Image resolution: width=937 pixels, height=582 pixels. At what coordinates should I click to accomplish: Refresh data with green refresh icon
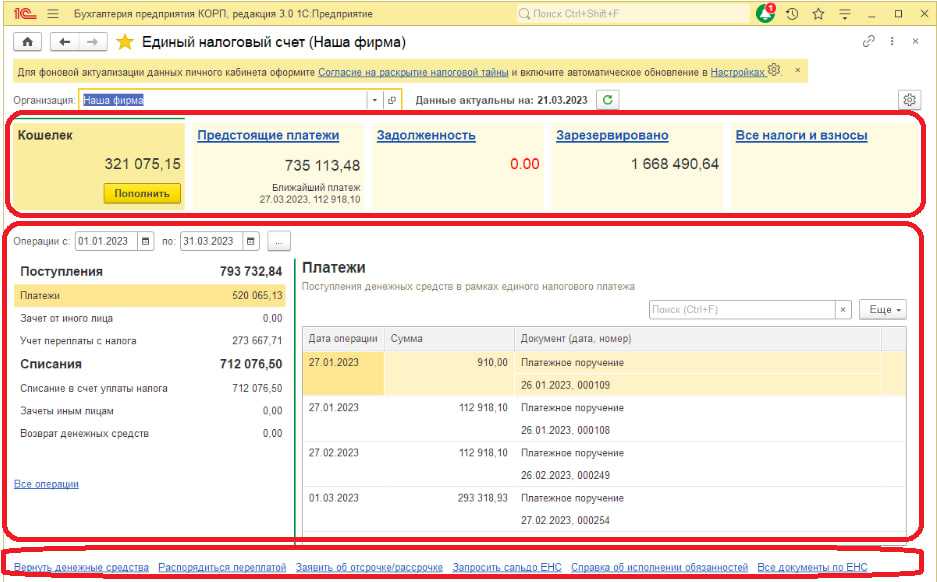pyautogui.click(x=607, y=100)
